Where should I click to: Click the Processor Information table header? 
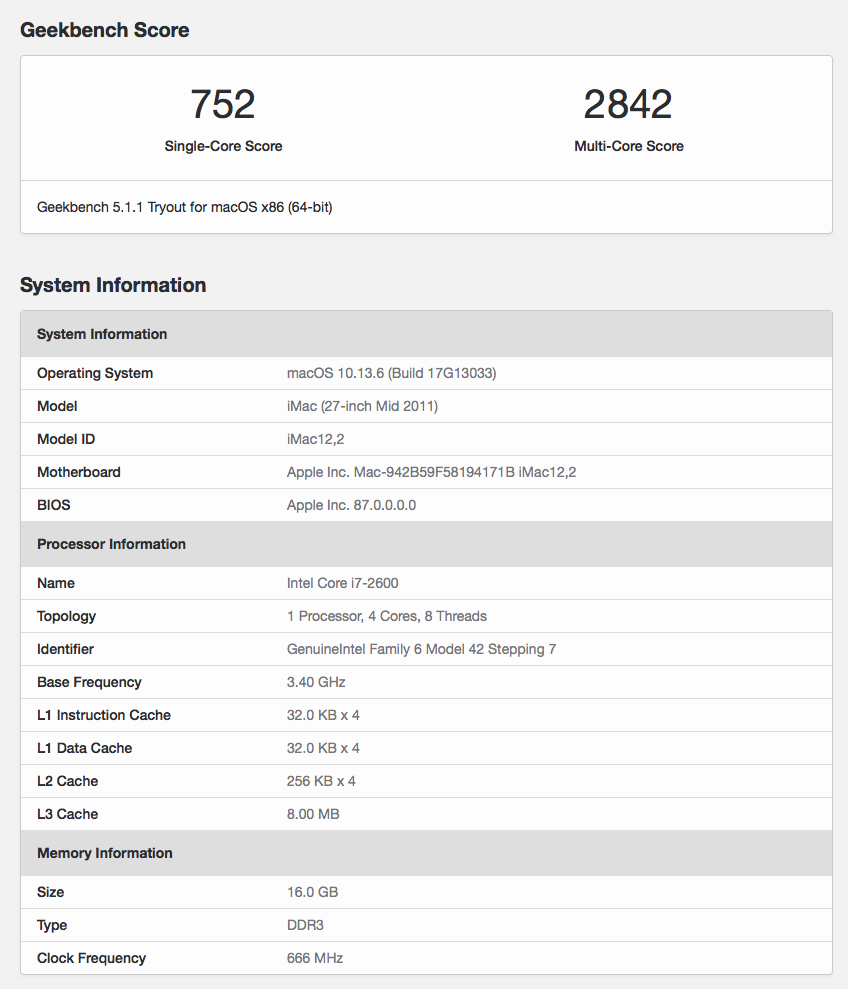coord(427,544)
